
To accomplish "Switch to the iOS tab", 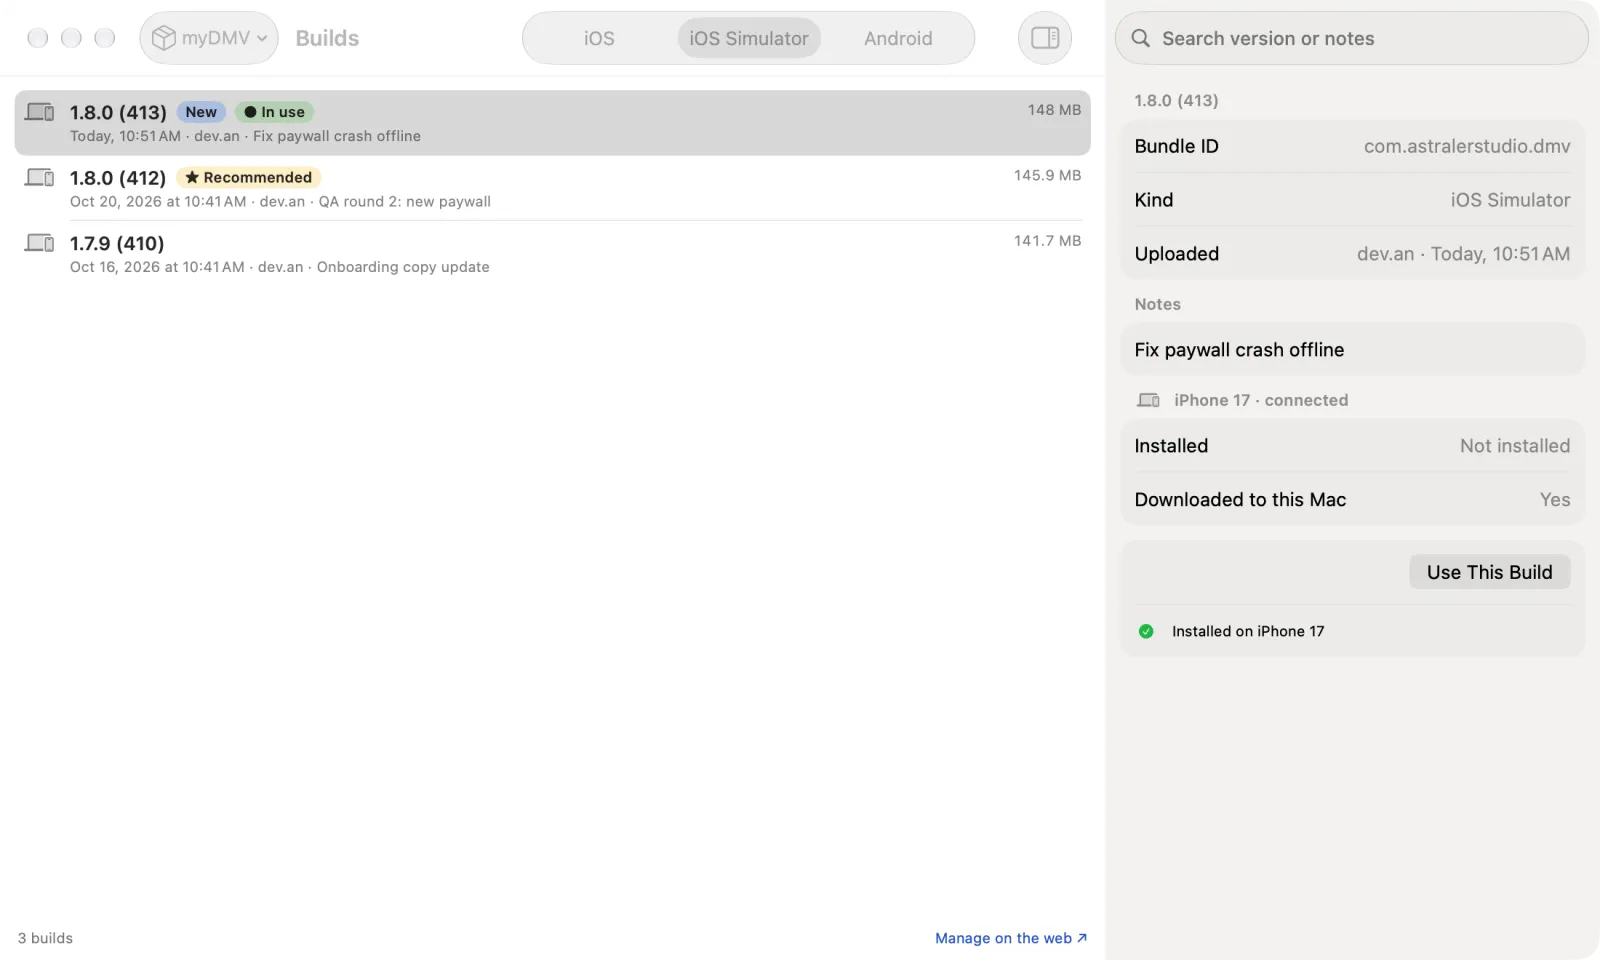I will coord(599,38).
